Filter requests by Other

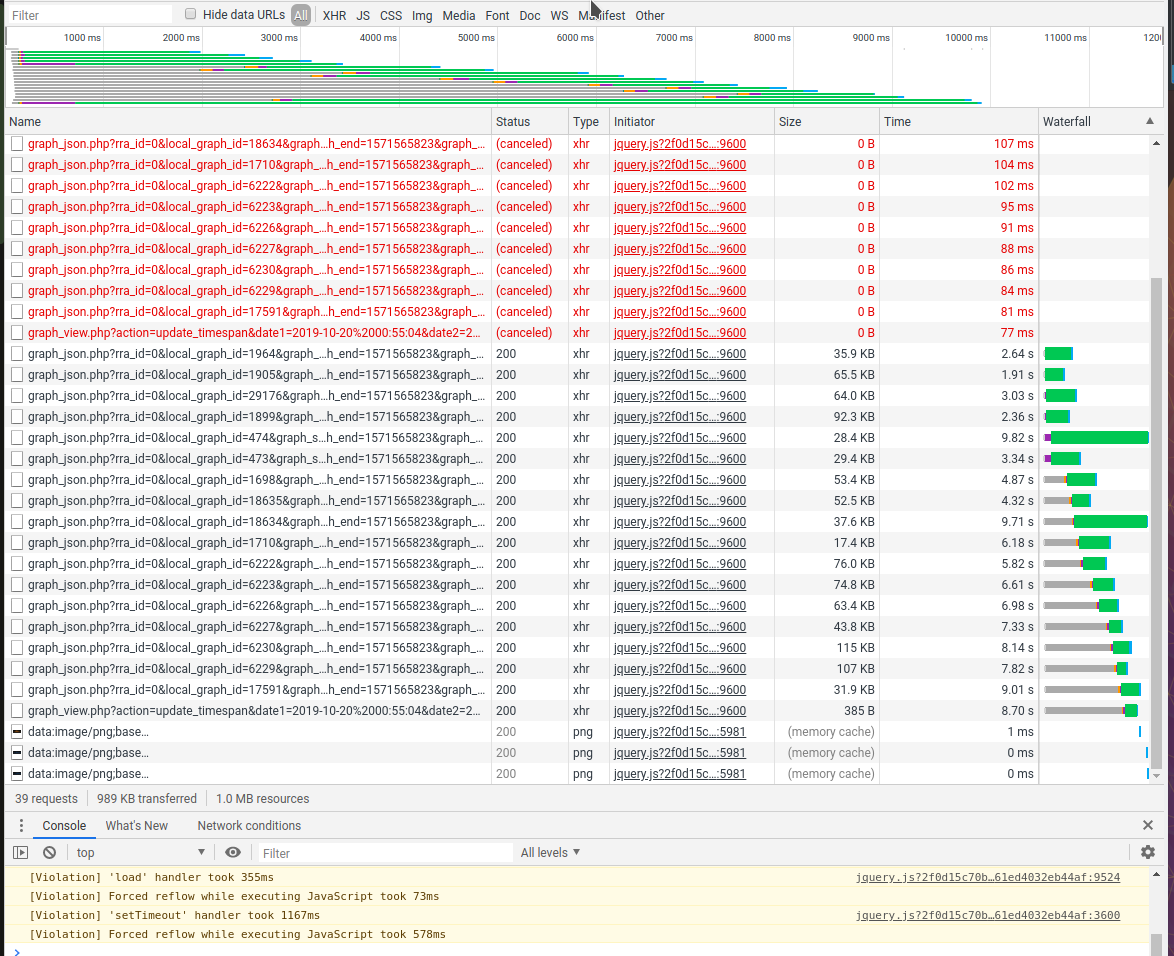[x=650, y=15]
